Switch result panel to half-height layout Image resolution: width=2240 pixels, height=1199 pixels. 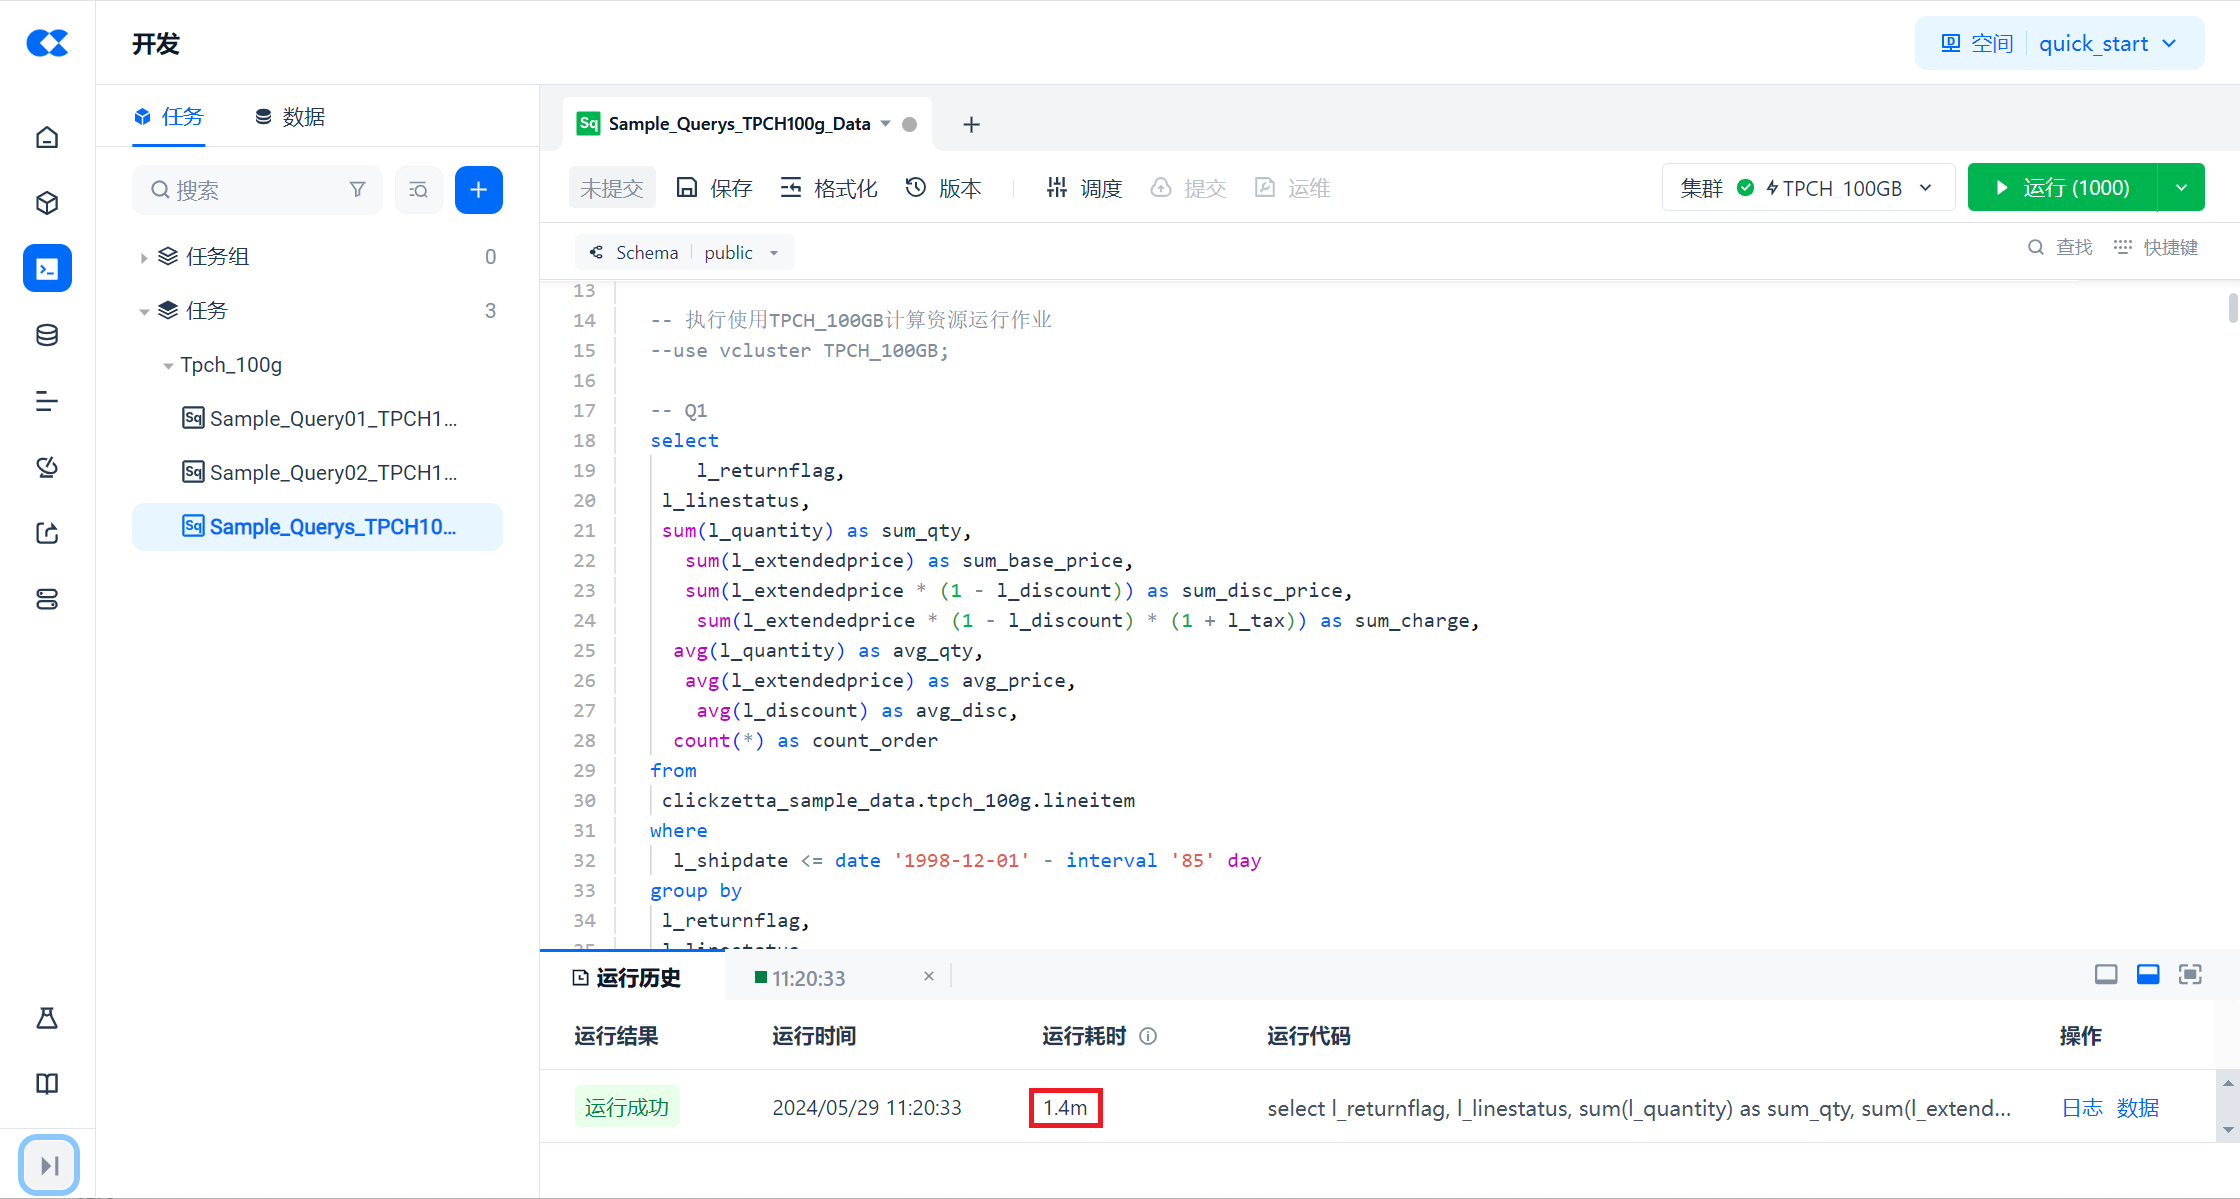2148,974
